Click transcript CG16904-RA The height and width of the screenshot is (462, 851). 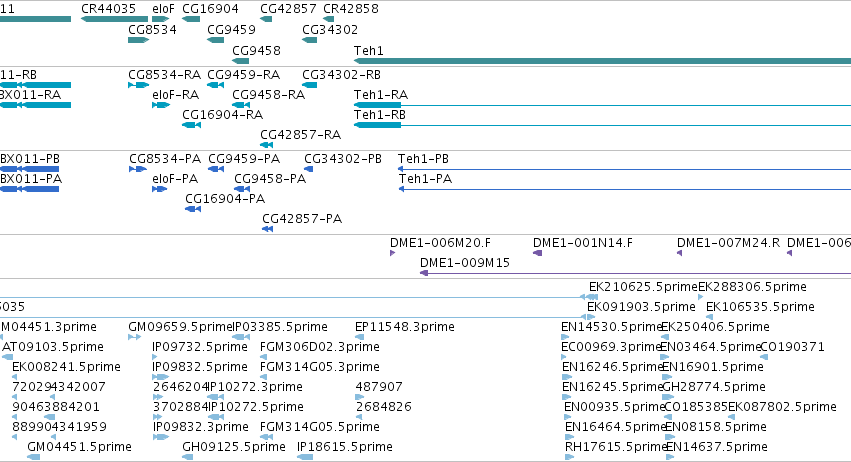click(x=223, y=115)
